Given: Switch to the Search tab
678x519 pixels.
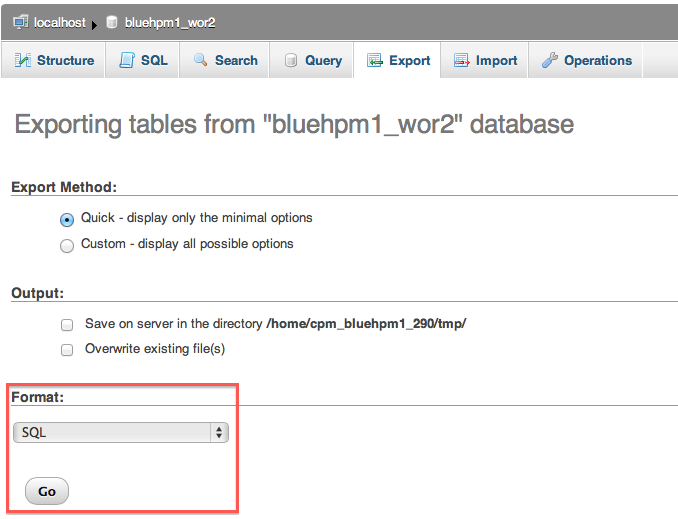Looking at the screenshot, I should pyautogui.click(x=236, y=61).
